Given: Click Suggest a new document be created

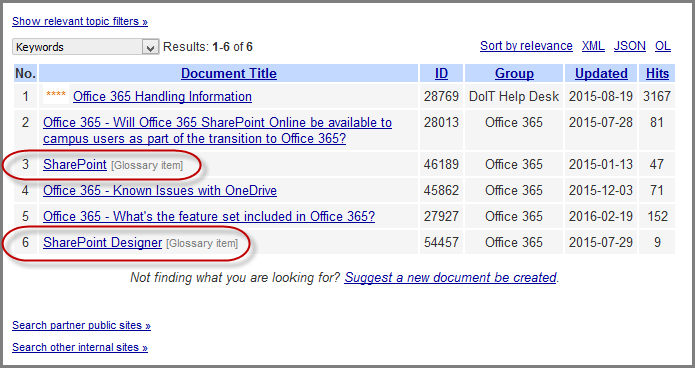Looking at the screenshot, I should coord(450,278).
